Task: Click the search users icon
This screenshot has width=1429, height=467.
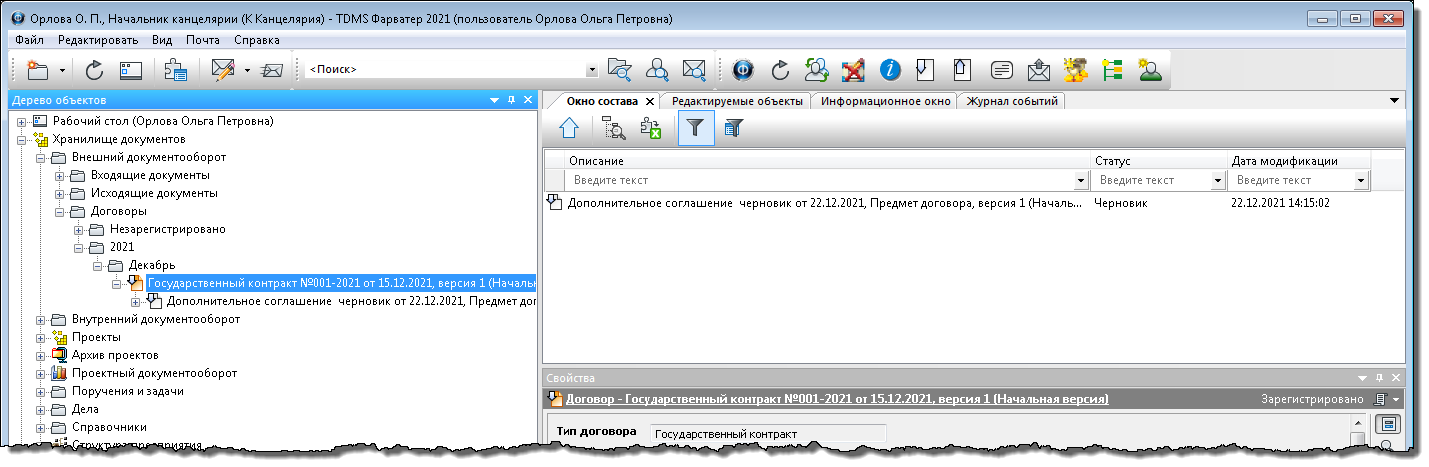Action: point(657,70)
